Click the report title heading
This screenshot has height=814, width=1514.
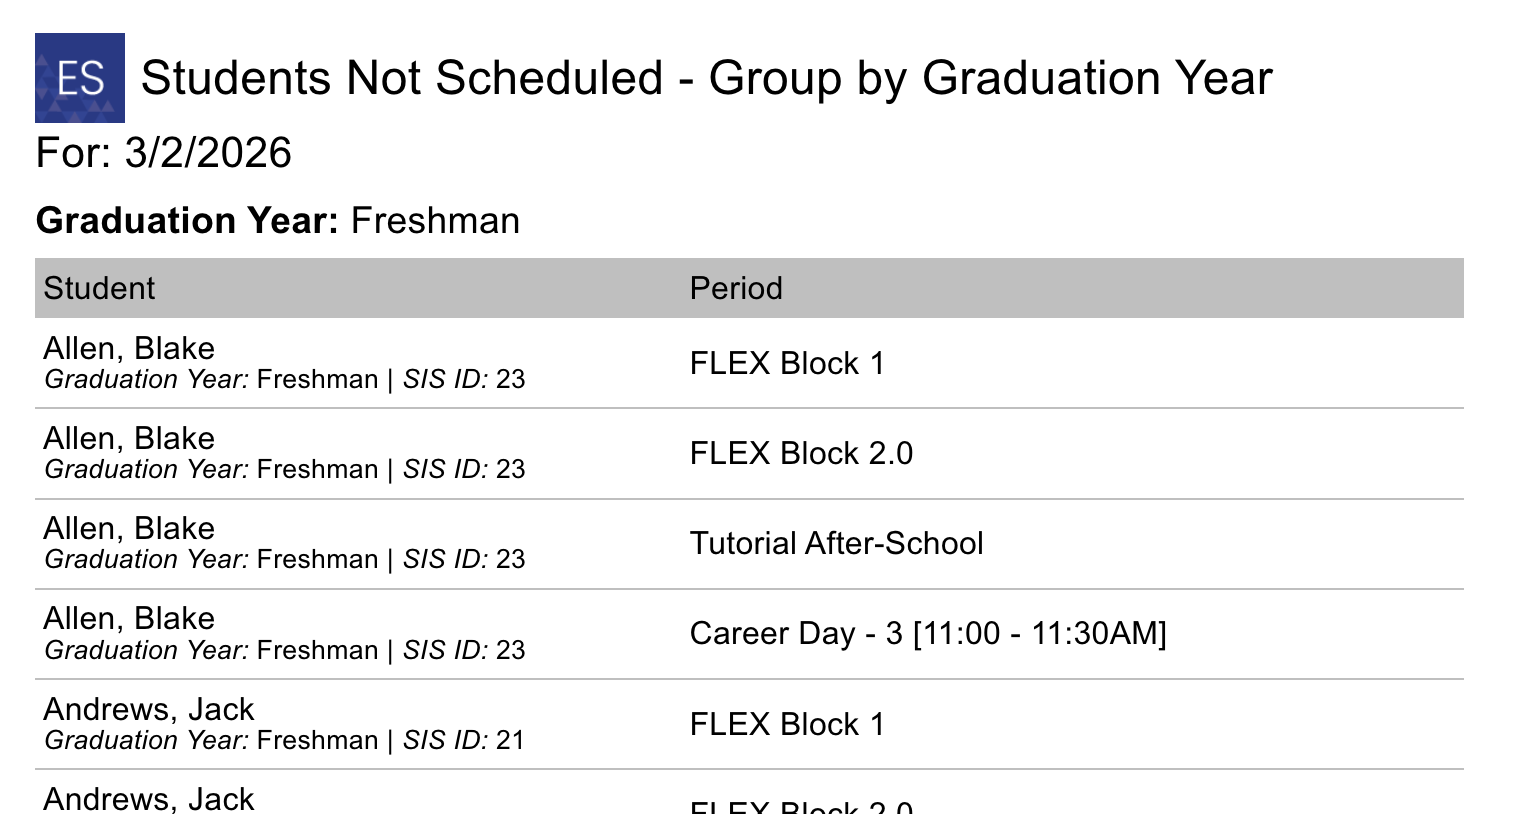706,78
